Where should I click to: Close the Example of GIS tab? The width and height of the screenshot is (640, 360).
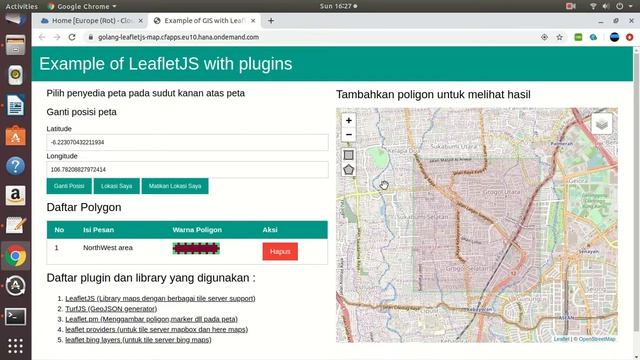click(253, 20)
